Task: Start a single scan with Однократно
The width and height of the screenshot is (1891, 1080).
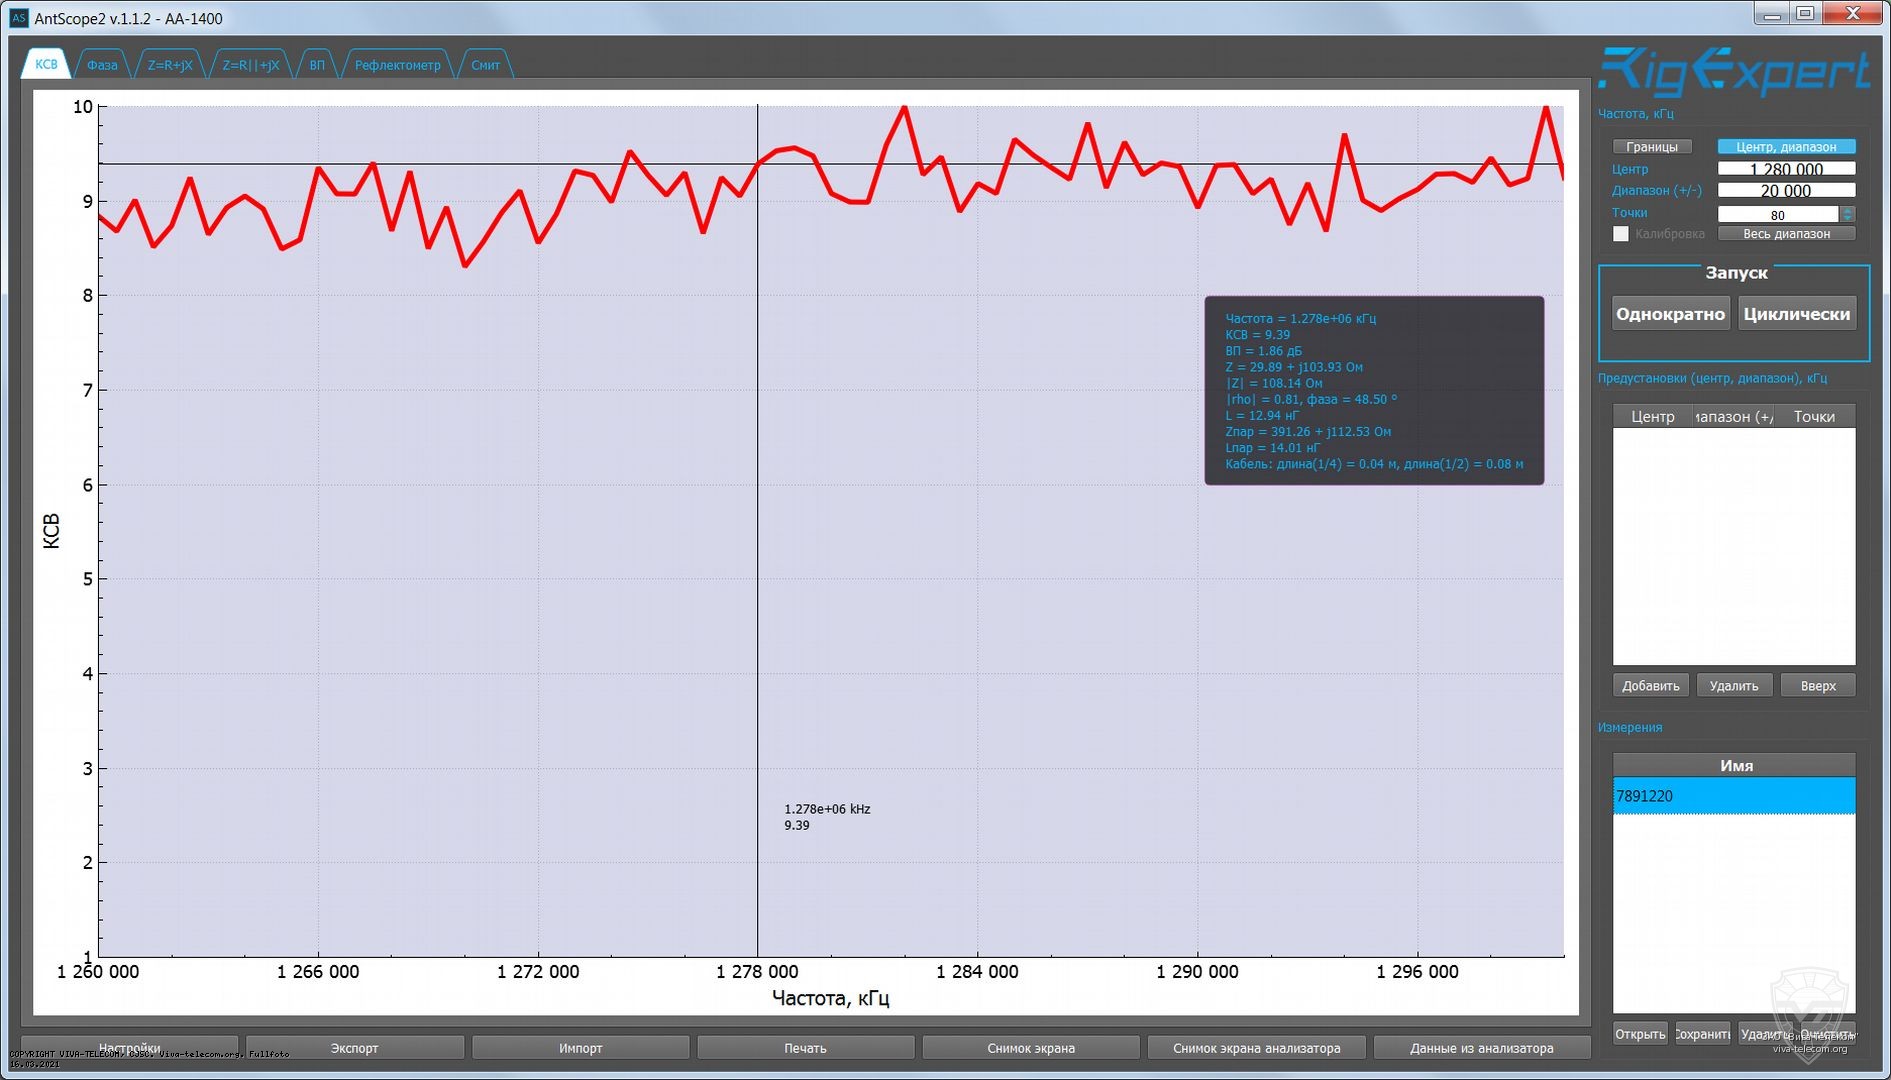Action: point(1670,314)
